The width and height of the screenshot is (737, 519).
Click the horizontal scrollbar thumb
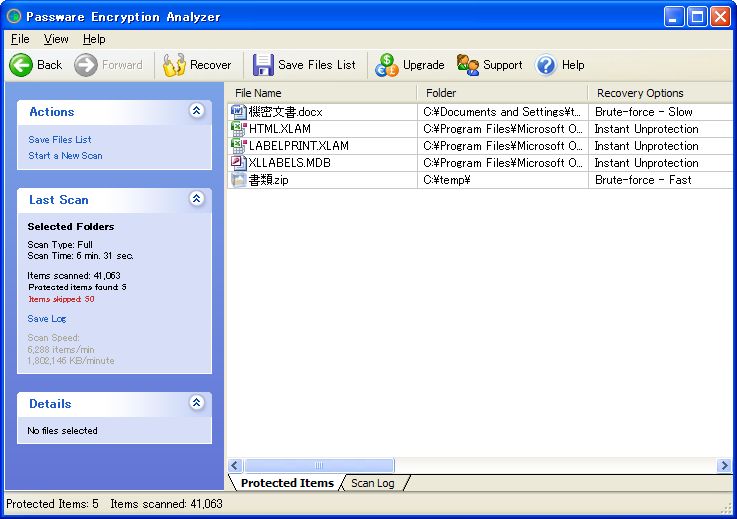pyautogui.click(x=319, y=465)
